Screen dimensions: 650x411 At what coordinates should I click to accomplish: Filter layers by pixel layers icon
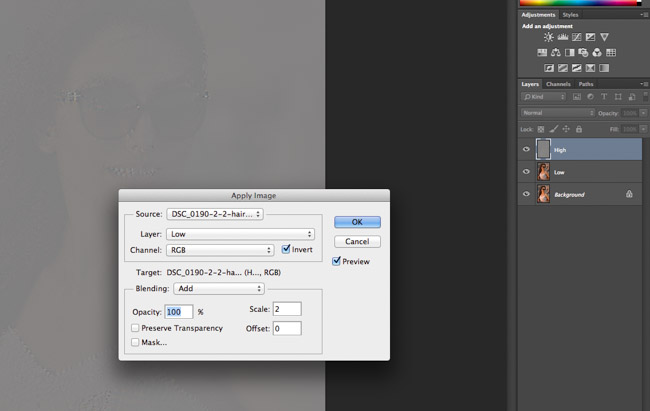577,97
